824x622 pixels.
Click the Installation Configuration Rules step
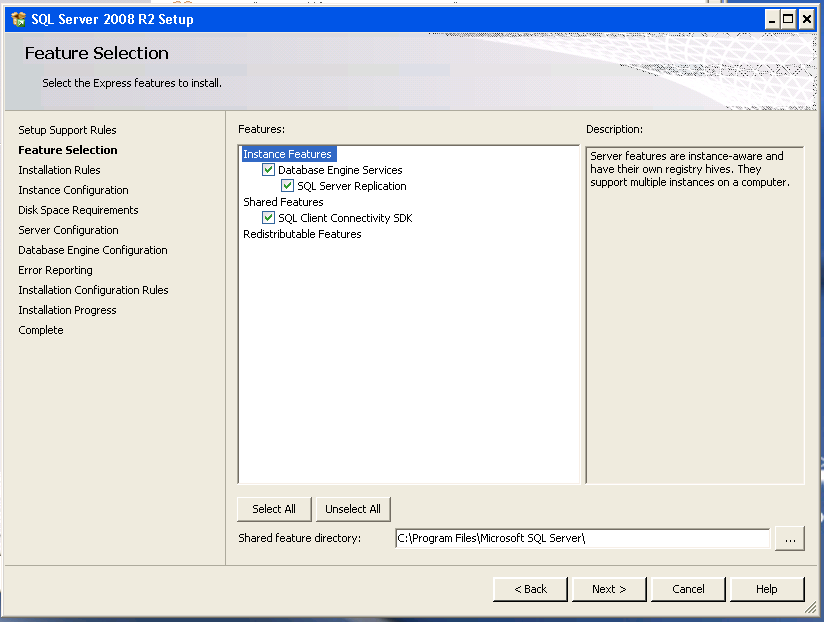click(x=93, y=290)
